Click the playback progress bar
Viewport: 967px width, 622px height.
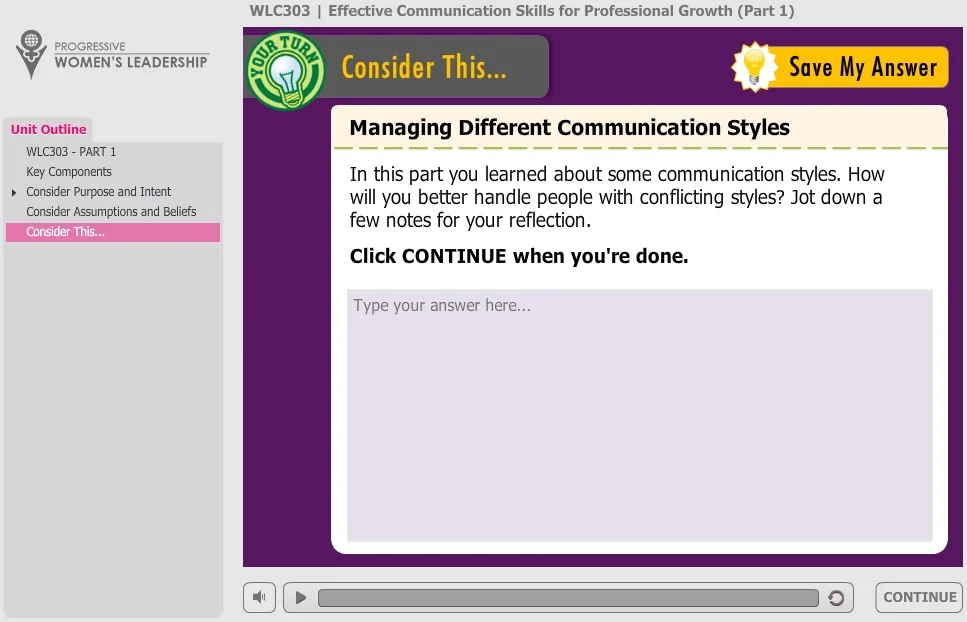pos(568,597)
